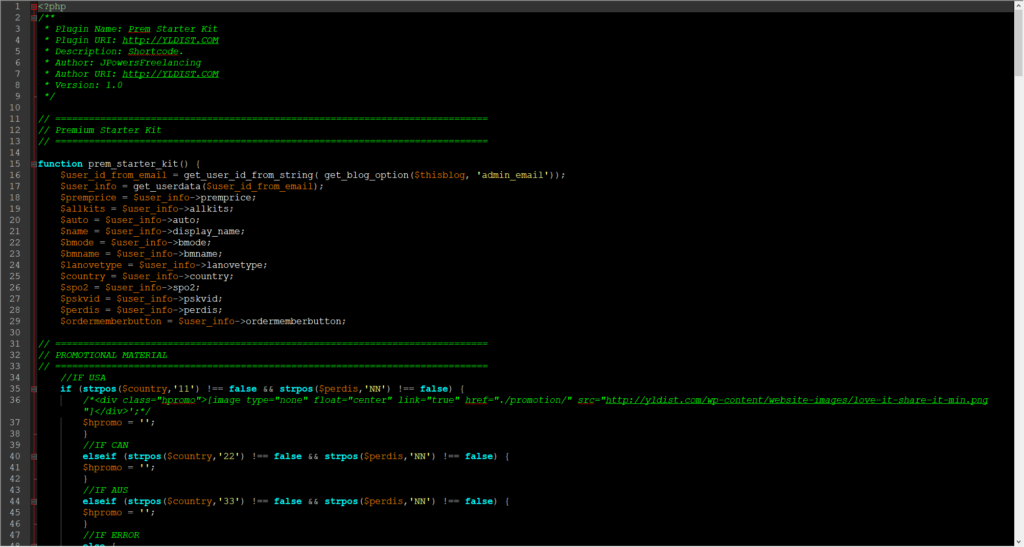Collapse the elseif '33' fold on line 44
The height and width of the screenshot is (547, 1024).
(35, 501)
